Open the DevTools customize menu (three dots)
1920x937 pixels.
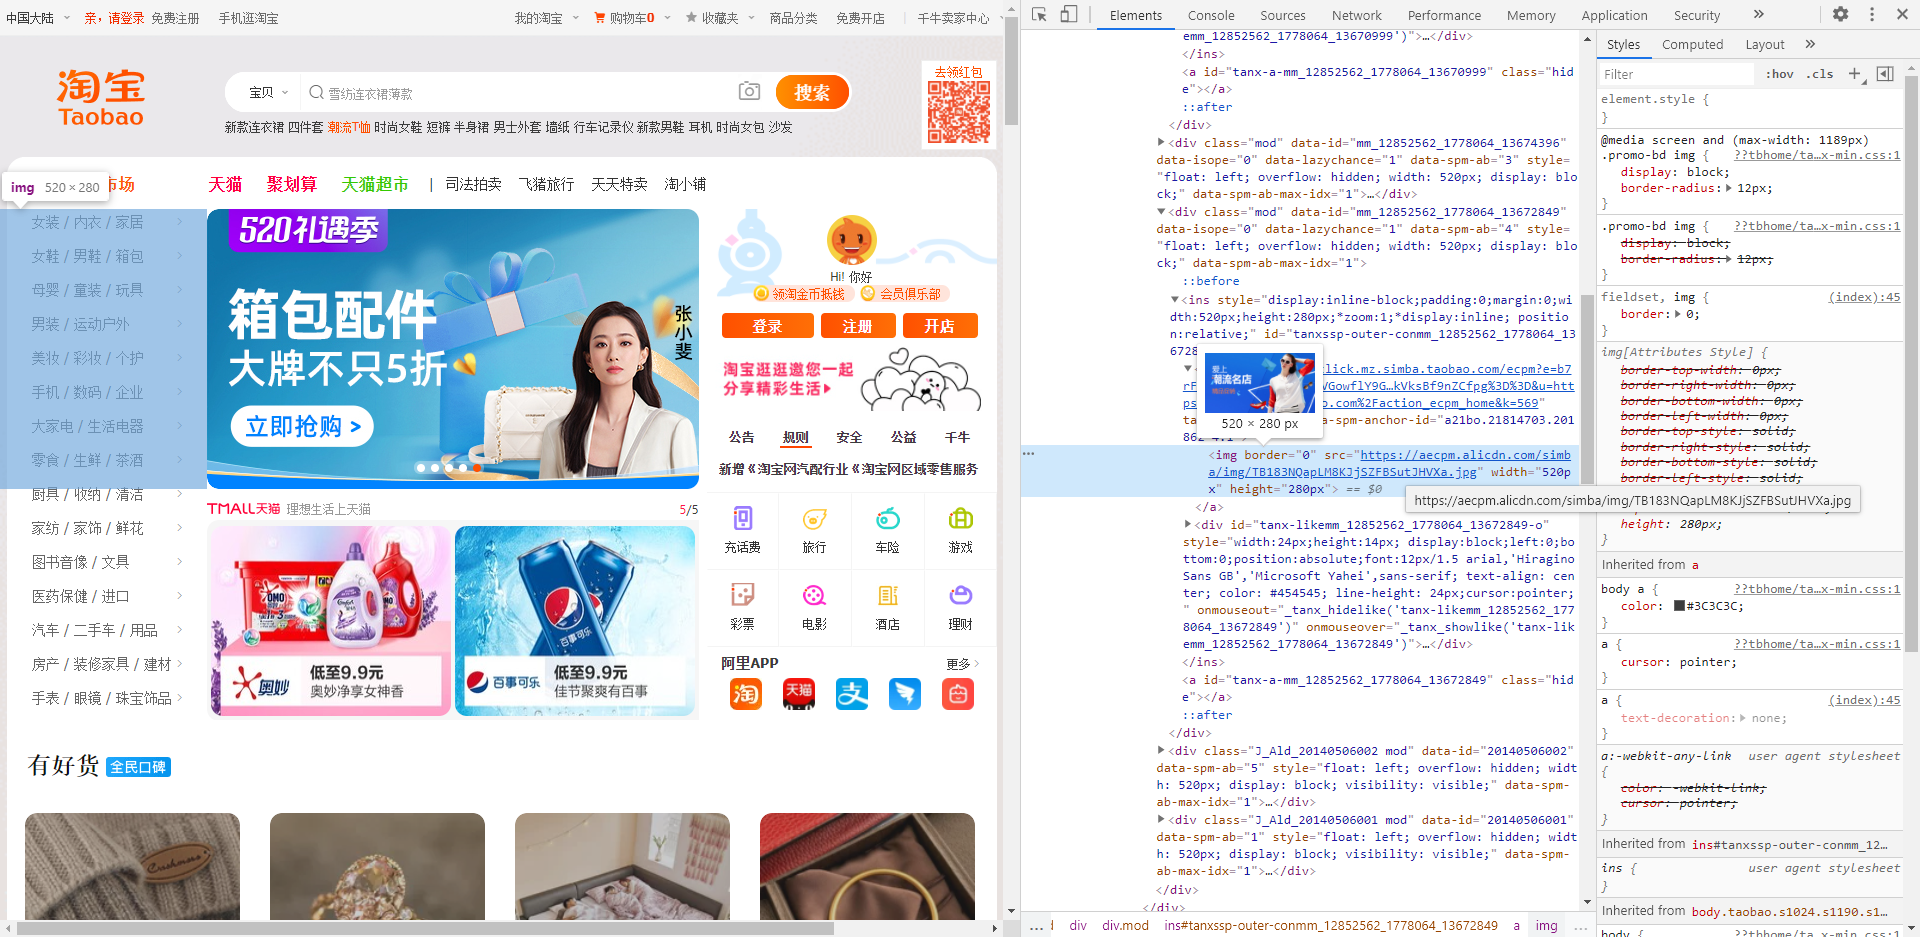pyautogui.click(x=1872, y=15)
